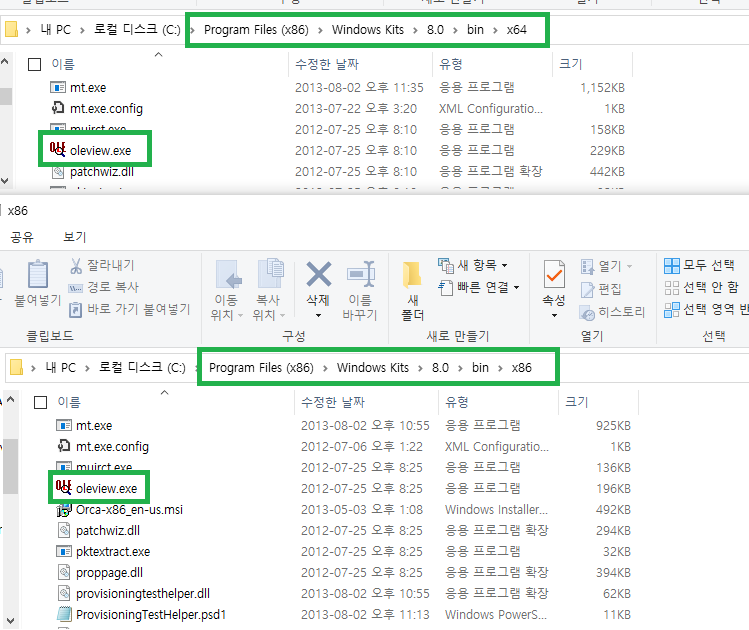Click the Select none icon
749x630 pixels.
click(x=672, y=288)
